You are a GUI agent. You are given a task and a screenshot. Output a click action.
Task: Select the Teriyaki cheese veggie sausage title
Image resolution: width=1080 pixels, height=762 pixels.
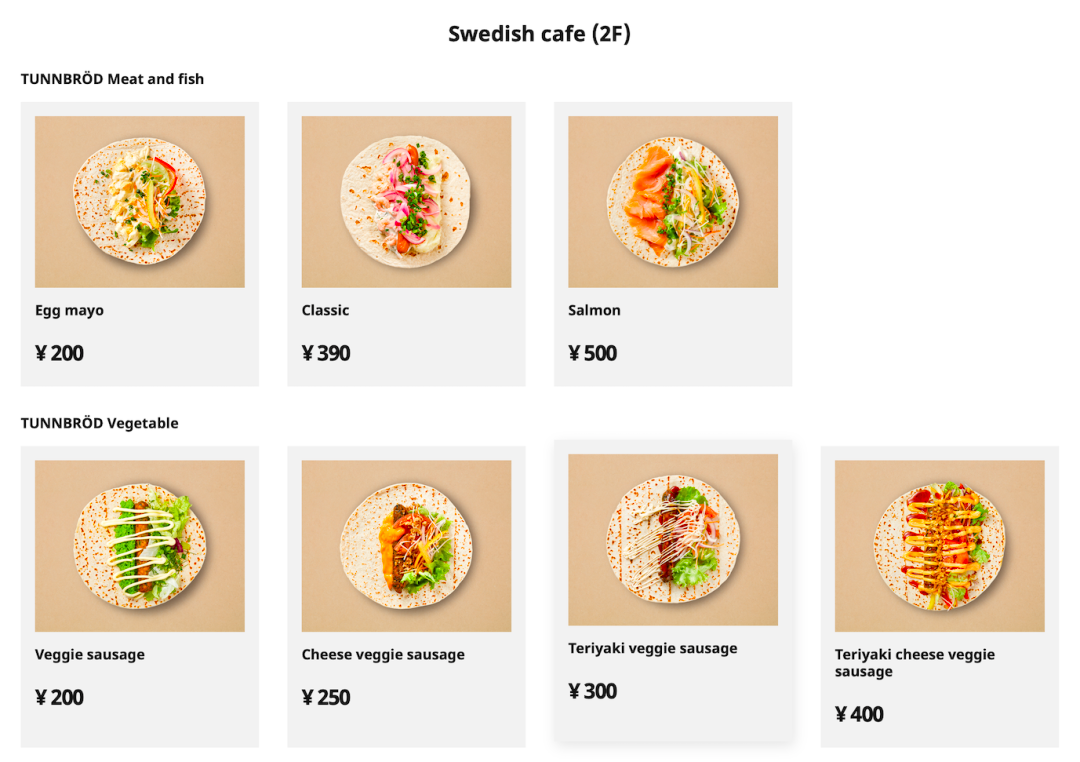tap(915, 663)
